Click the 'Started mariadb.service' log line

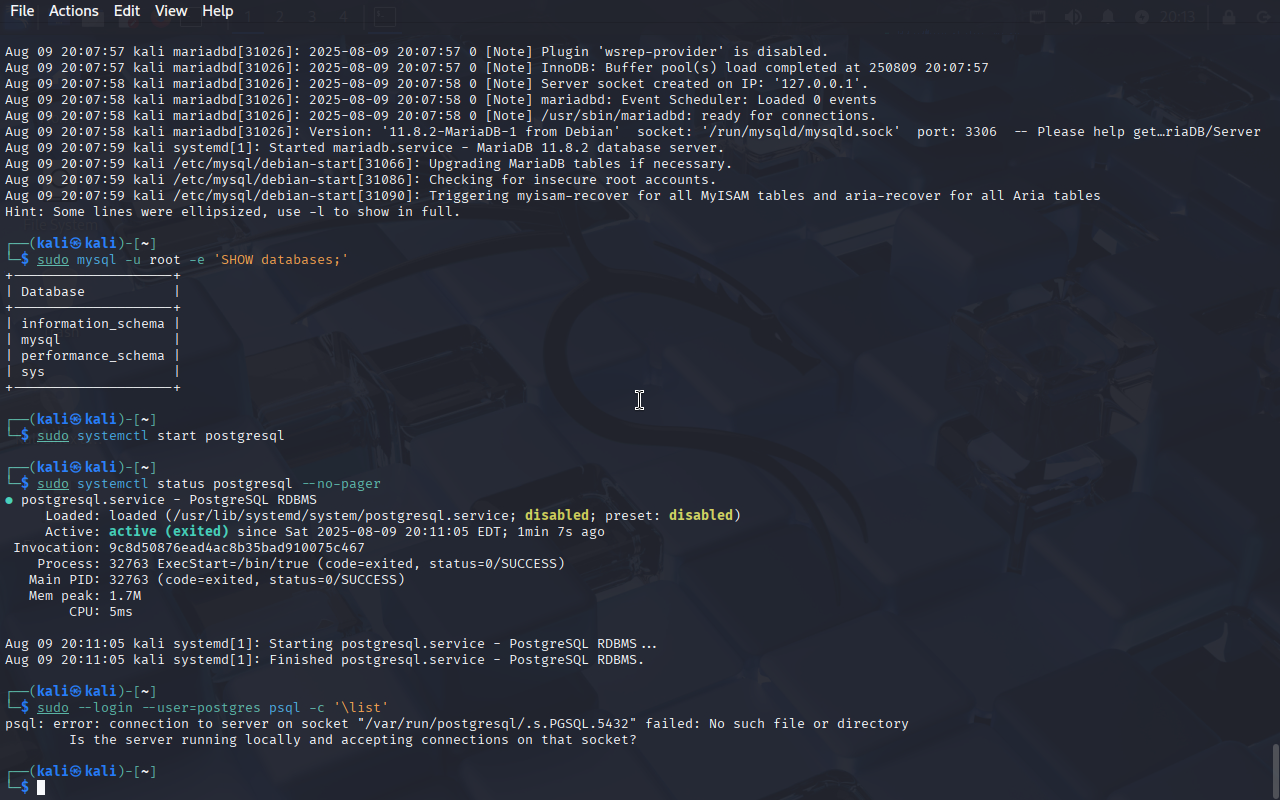365,148
